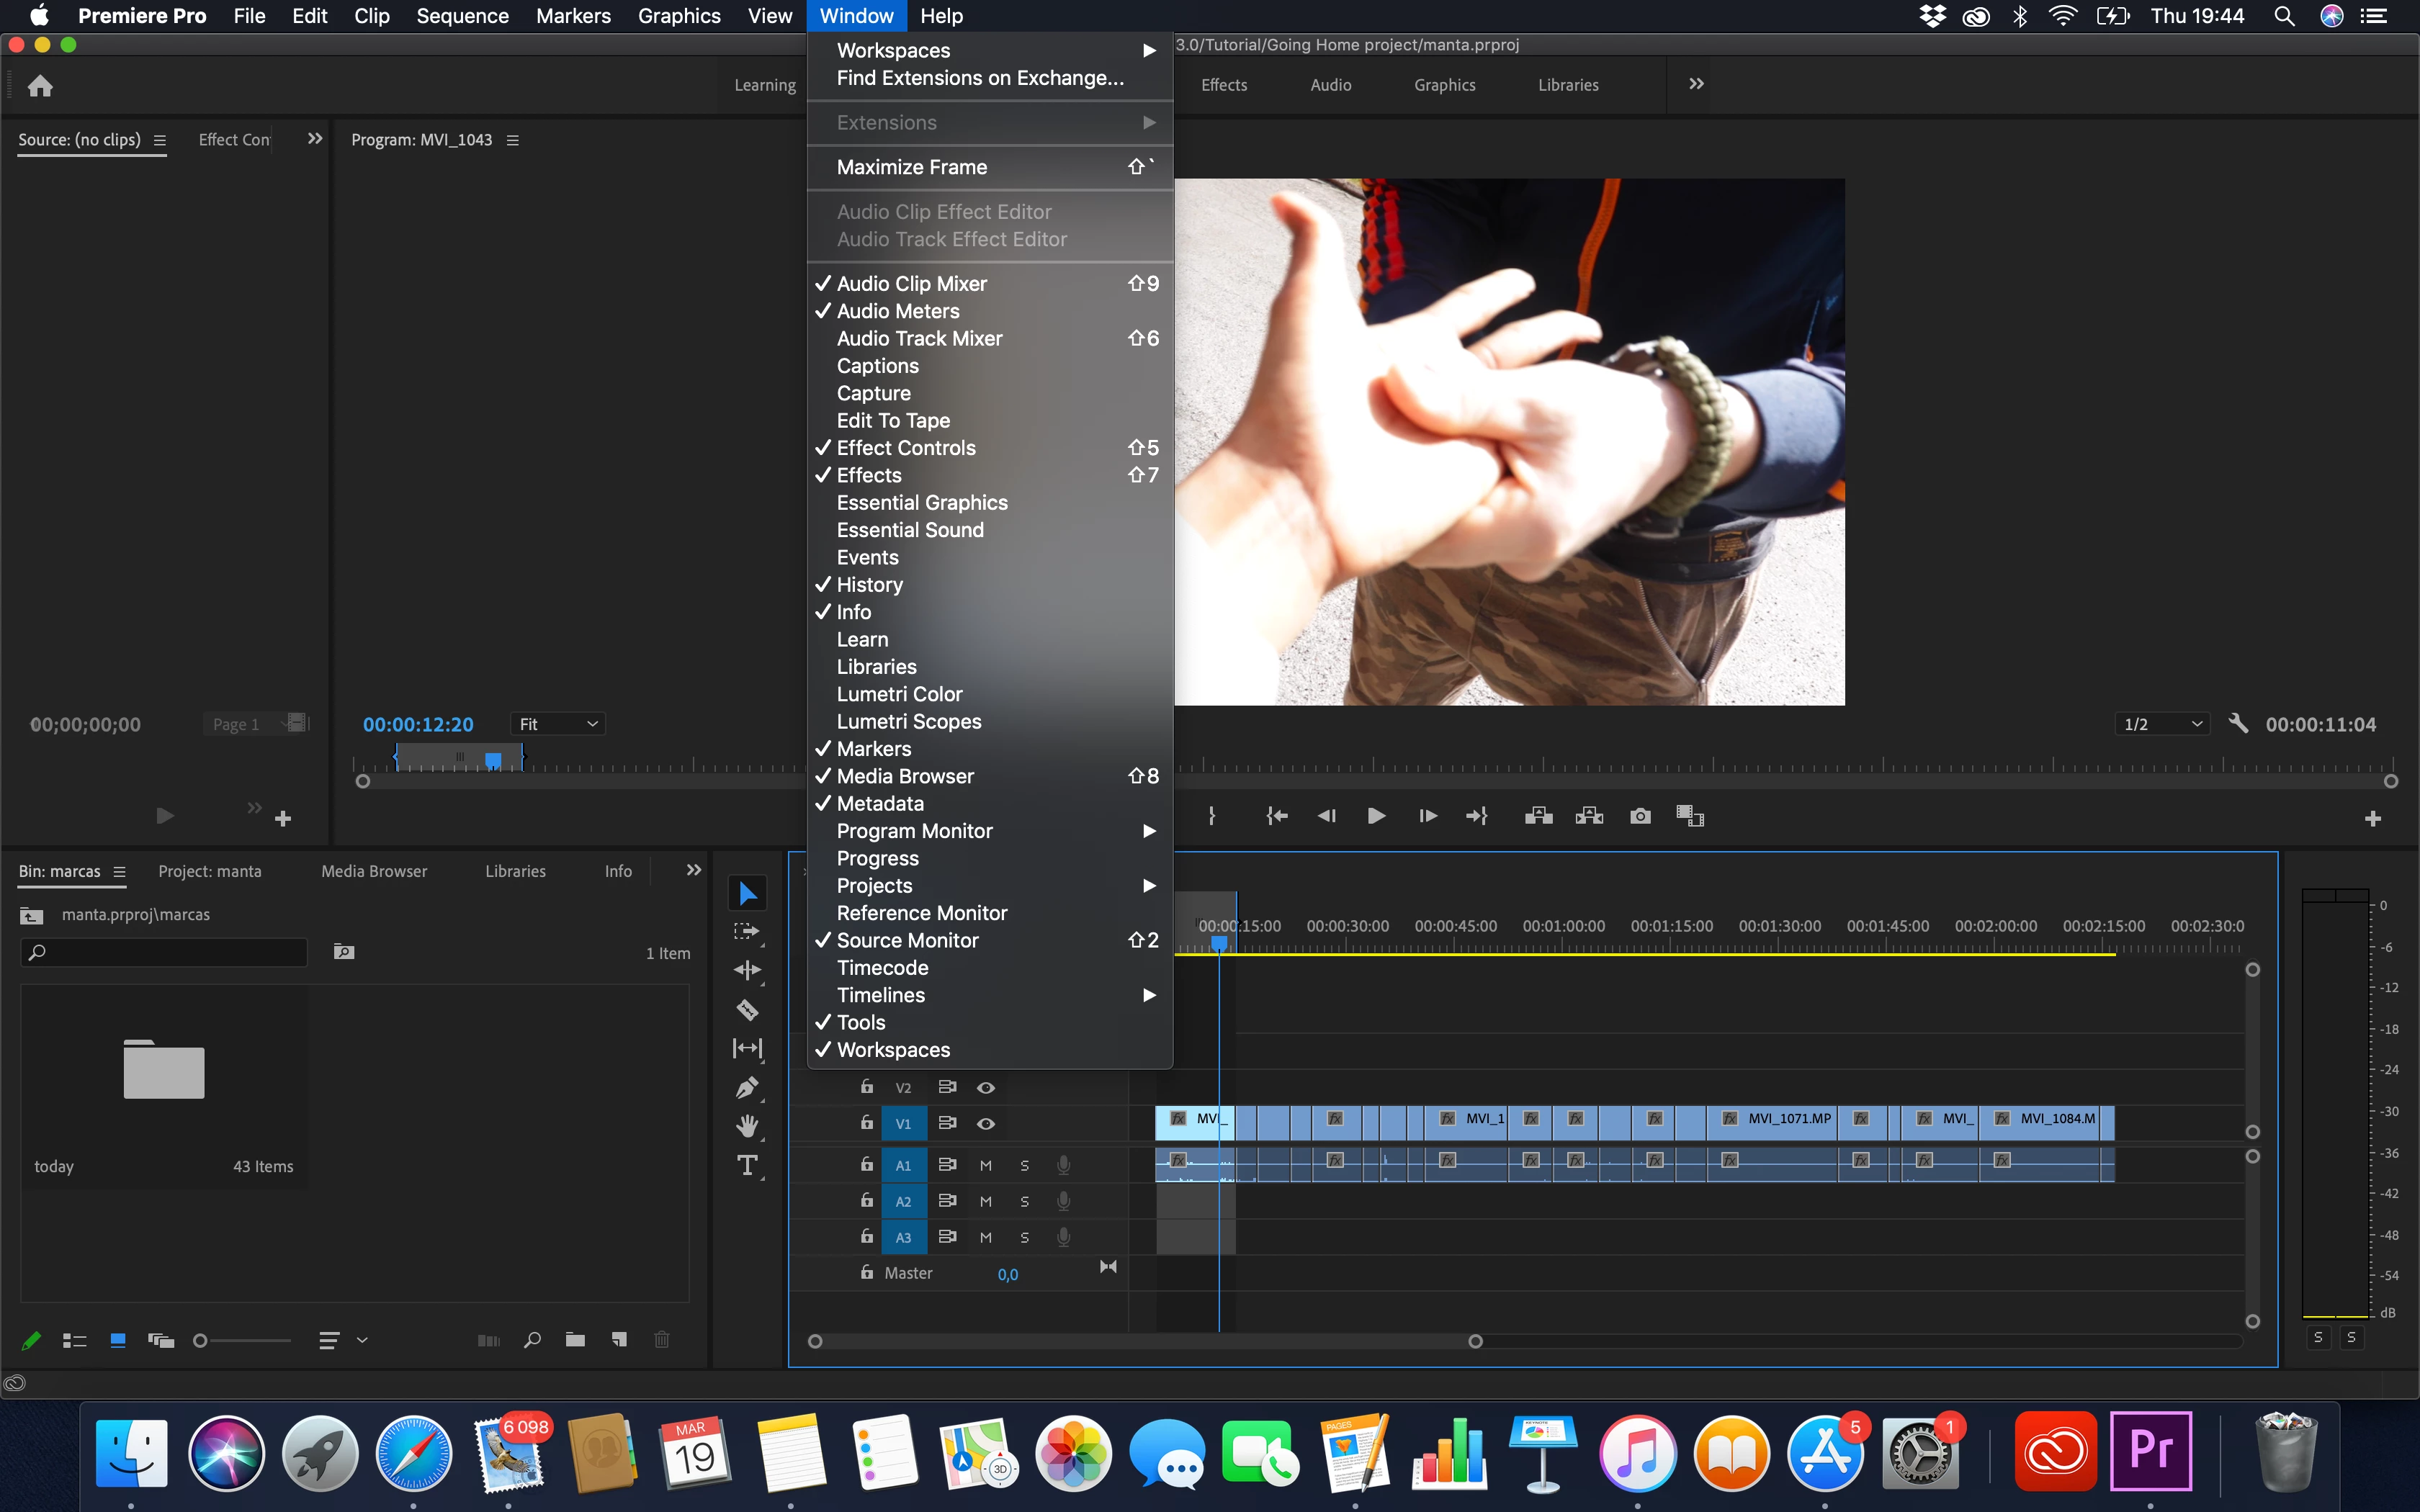Toggle lock on track A2
This screenshot has width=2420, height=1512.
click(x=866, y=1200)
